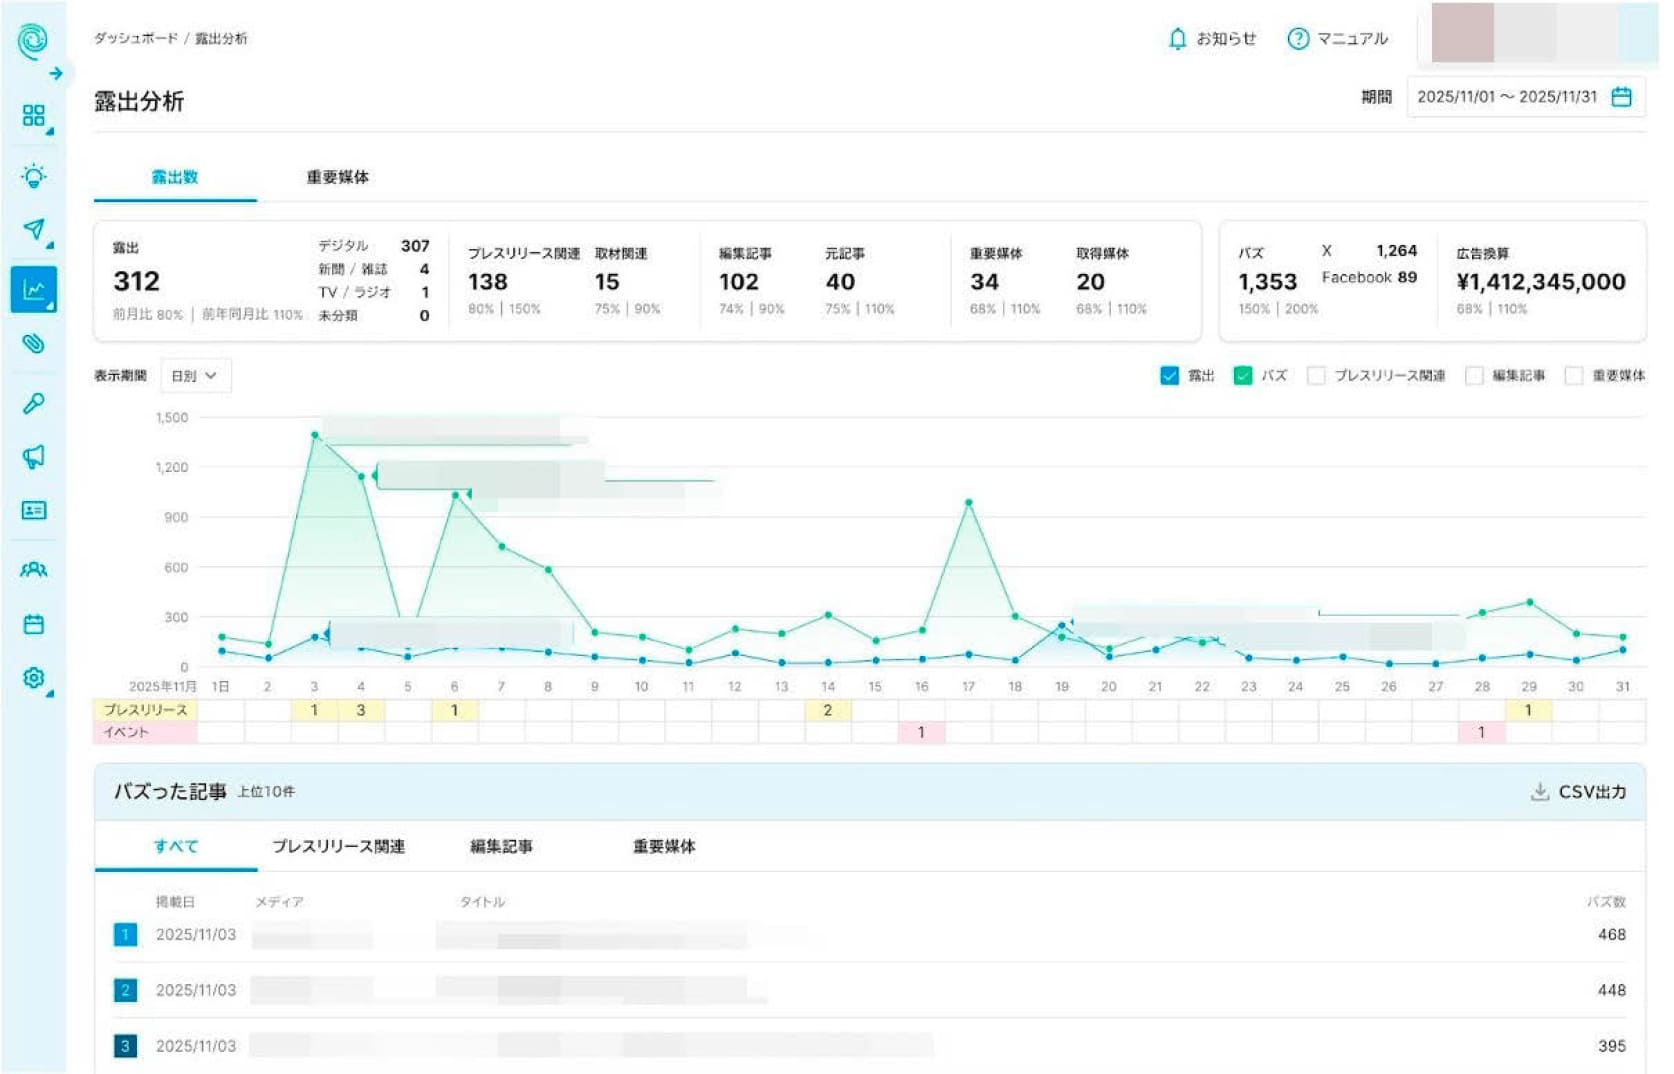Open the calendar icon in sidebar
The height and width of the screenshot is (1074, 1674).
(33, 625)
